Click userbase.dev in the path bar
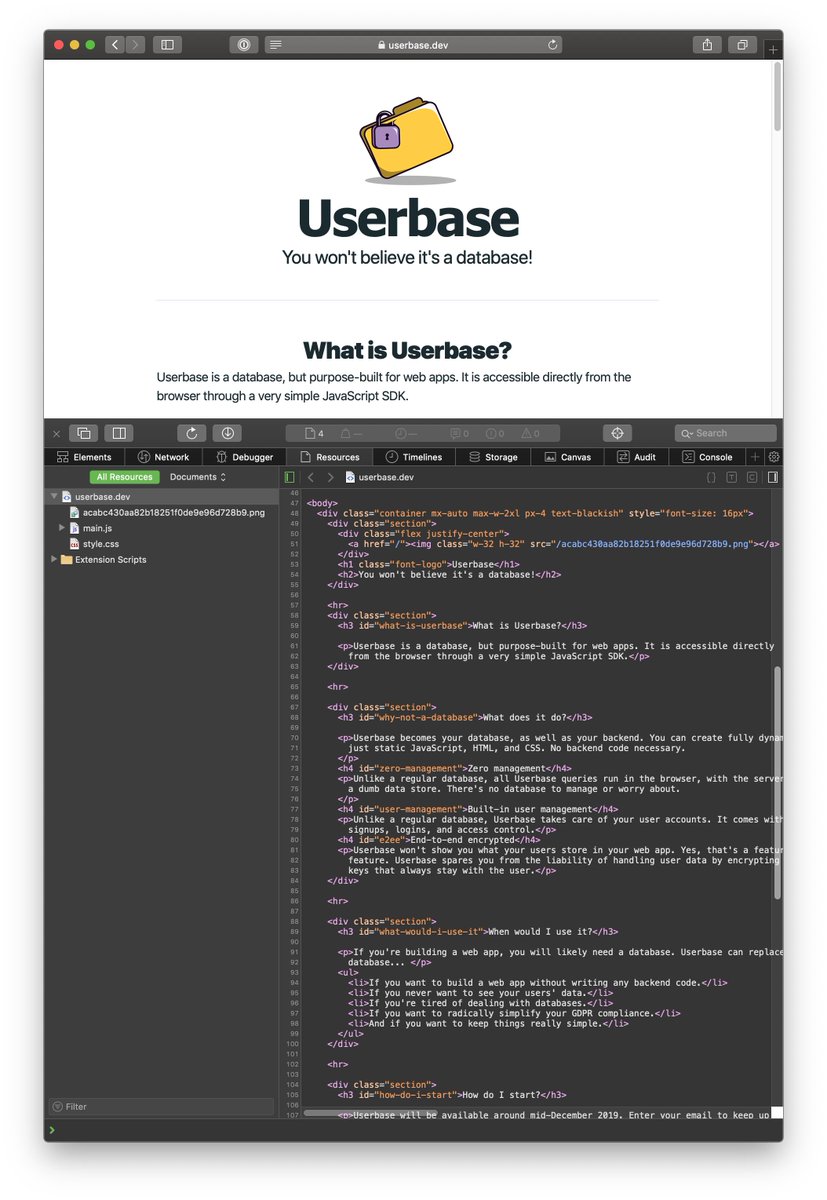Image resolution: width=827 pixels, height=1200 pixels. click(379, 477)
